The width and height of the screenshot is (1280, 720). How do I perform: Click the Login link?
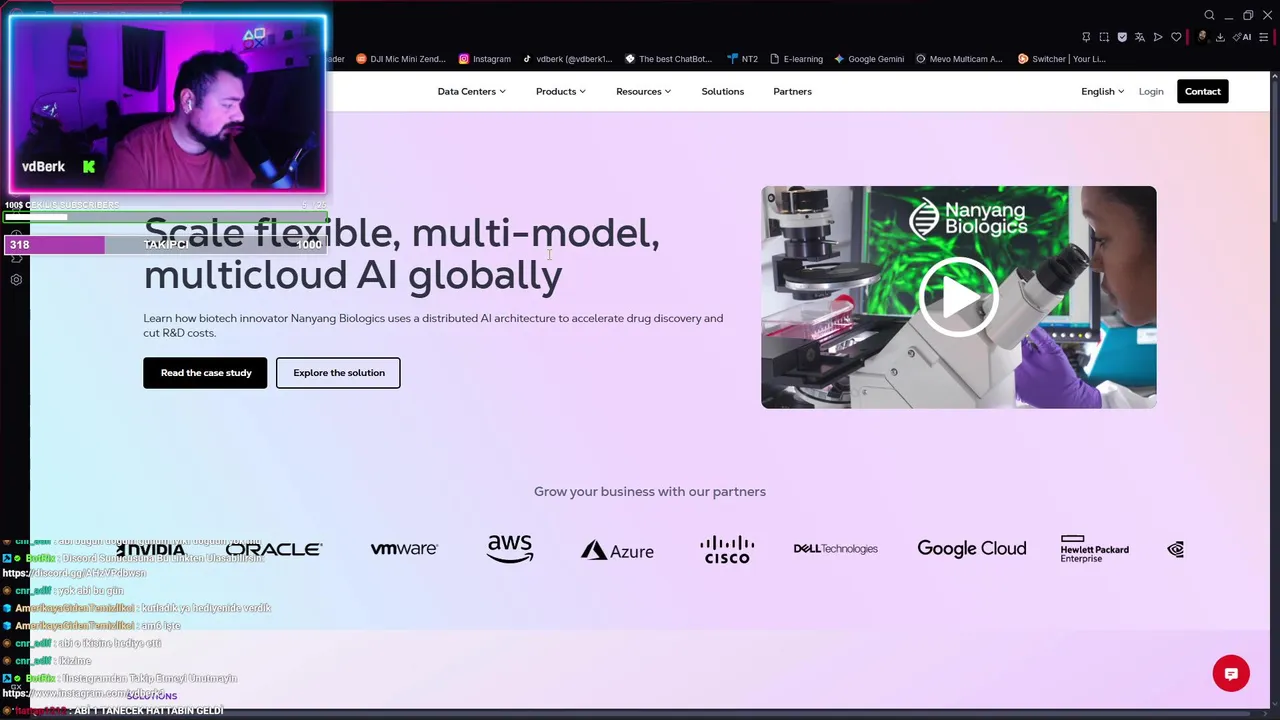click(x=1151, y=91)
